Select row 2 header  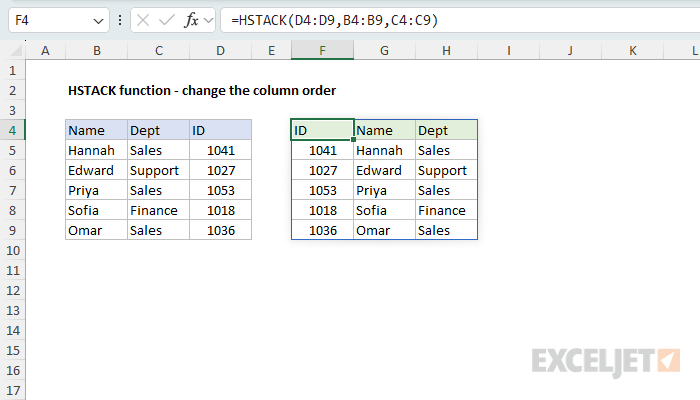tap(12, 91)
